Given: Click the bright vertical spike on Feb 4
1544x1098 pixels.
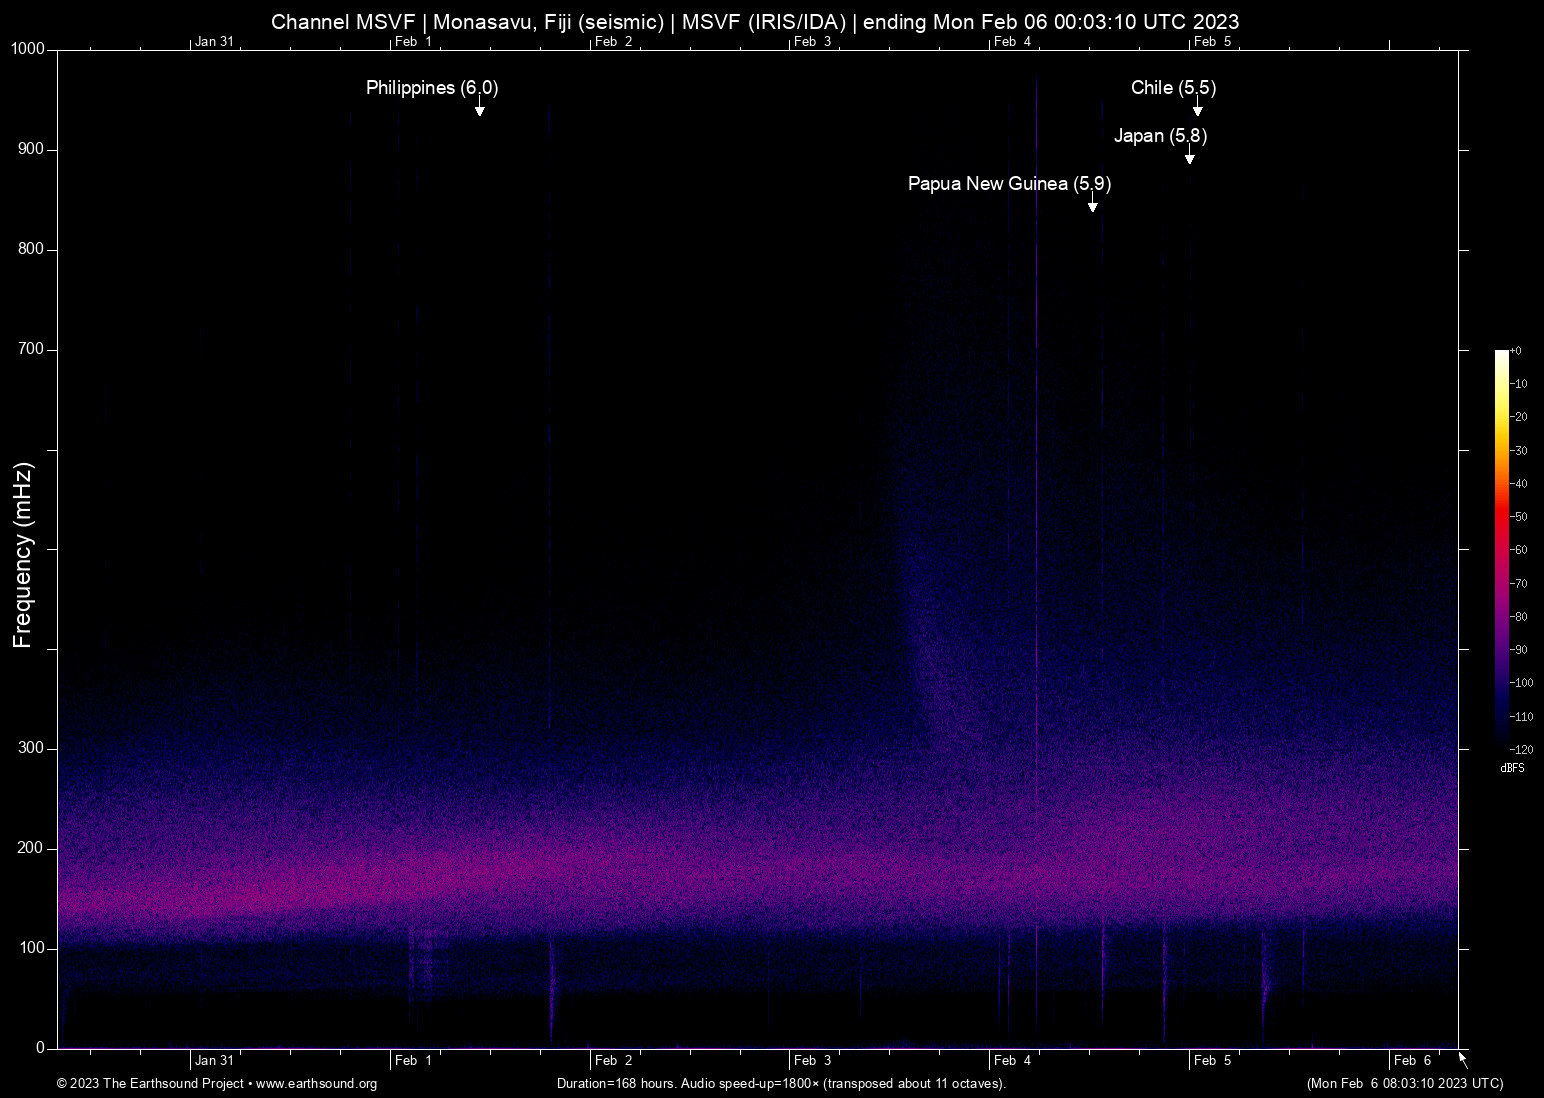Looking at the screenshot, I should point(1037,560).
